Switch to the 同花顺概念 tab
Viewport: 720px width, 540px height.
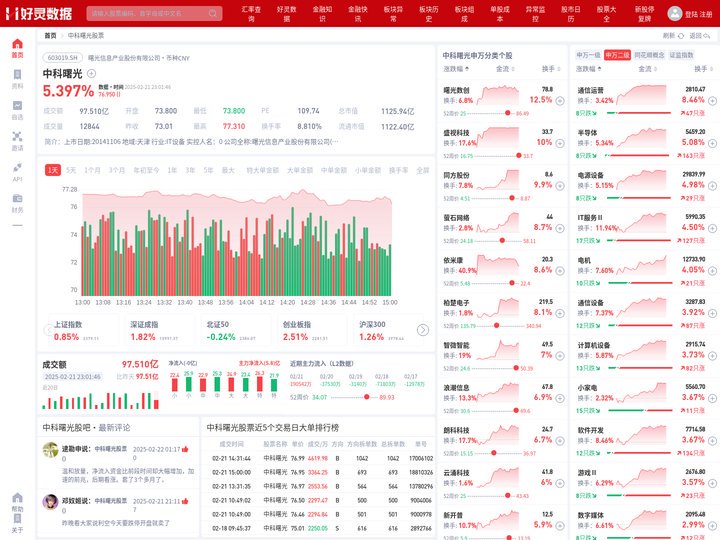coord(649,55)
